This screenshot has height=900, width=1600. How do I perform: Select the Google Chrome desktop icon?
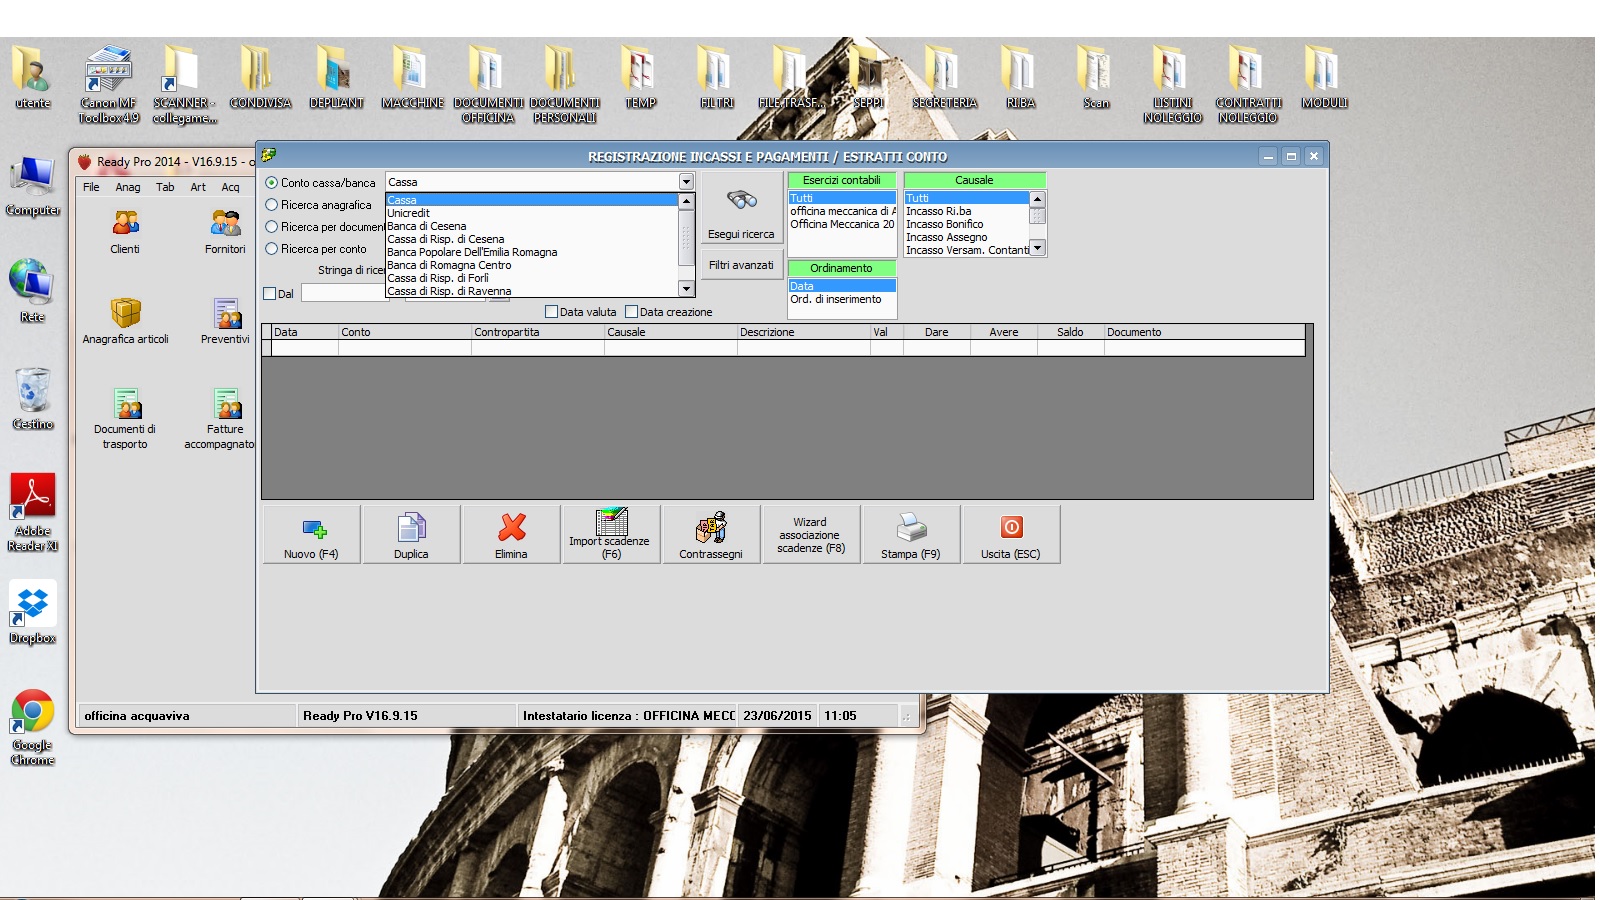pyautogui.click(x=33, y=727)
